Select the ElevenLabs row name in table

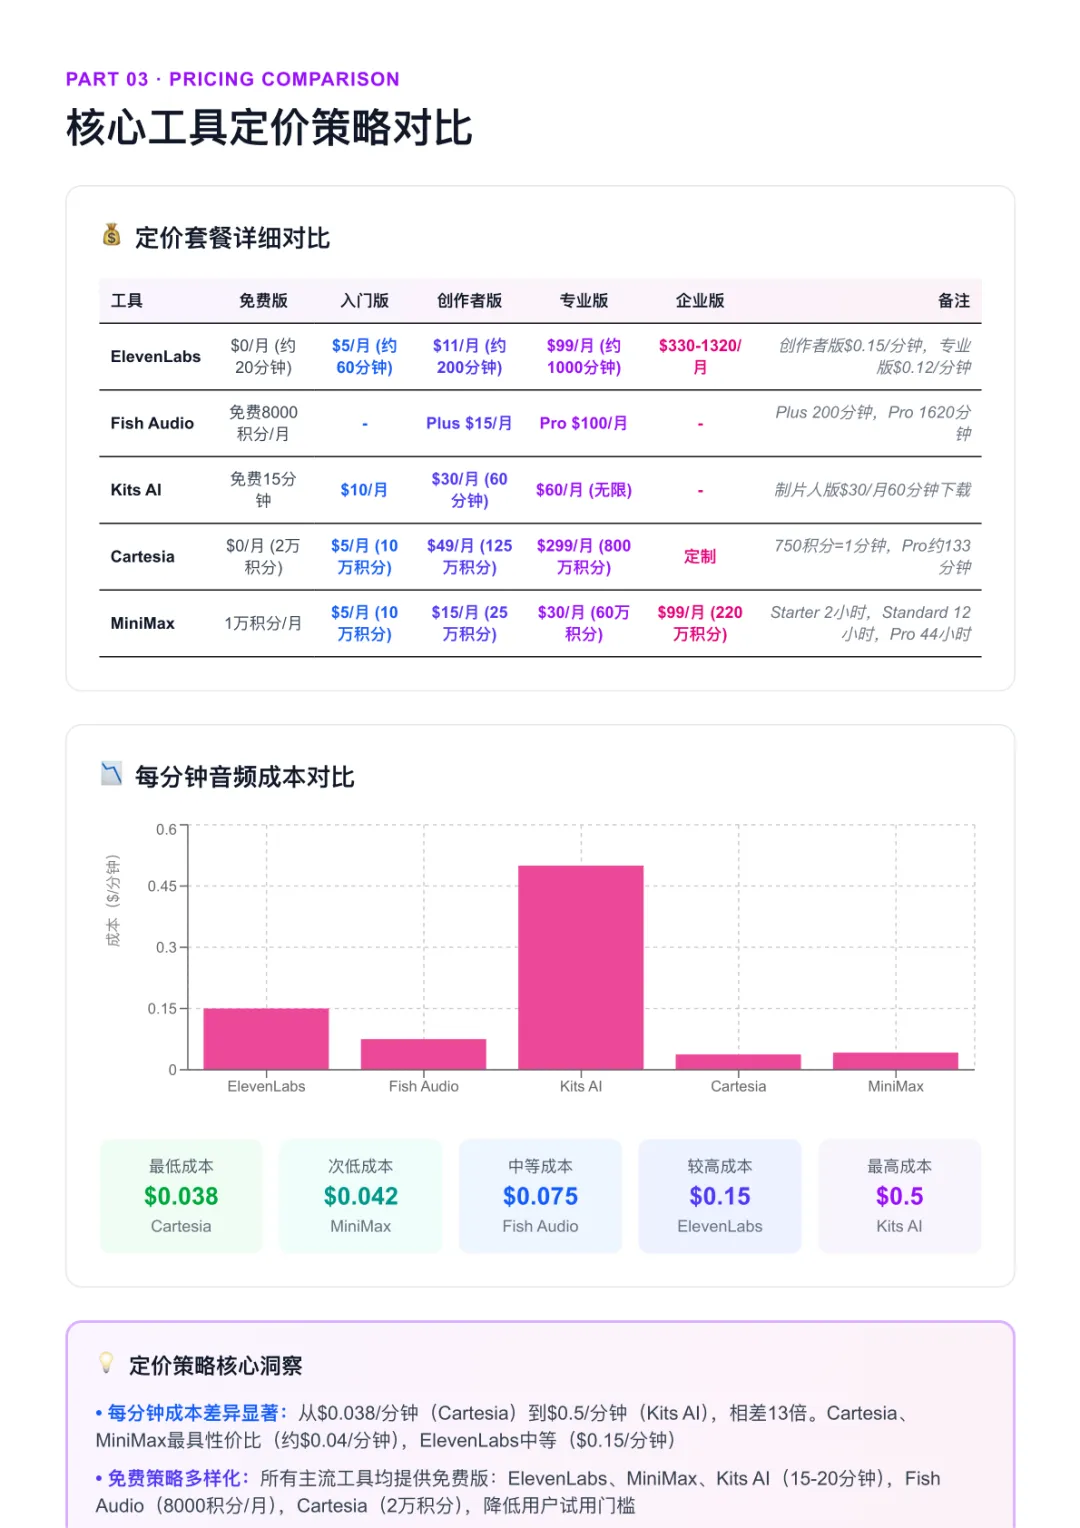pyautogui.click(x=155, y=357)
